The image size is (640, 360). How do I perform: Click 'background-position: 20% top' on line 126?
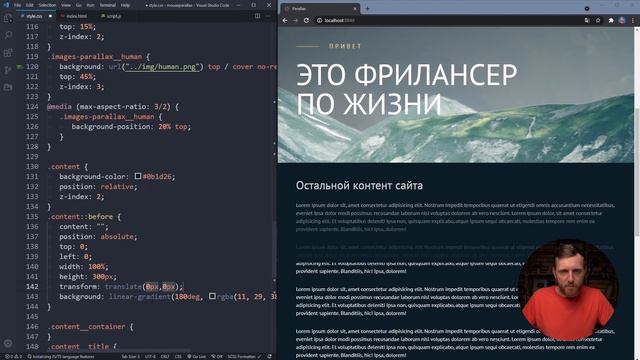(131, 127)
